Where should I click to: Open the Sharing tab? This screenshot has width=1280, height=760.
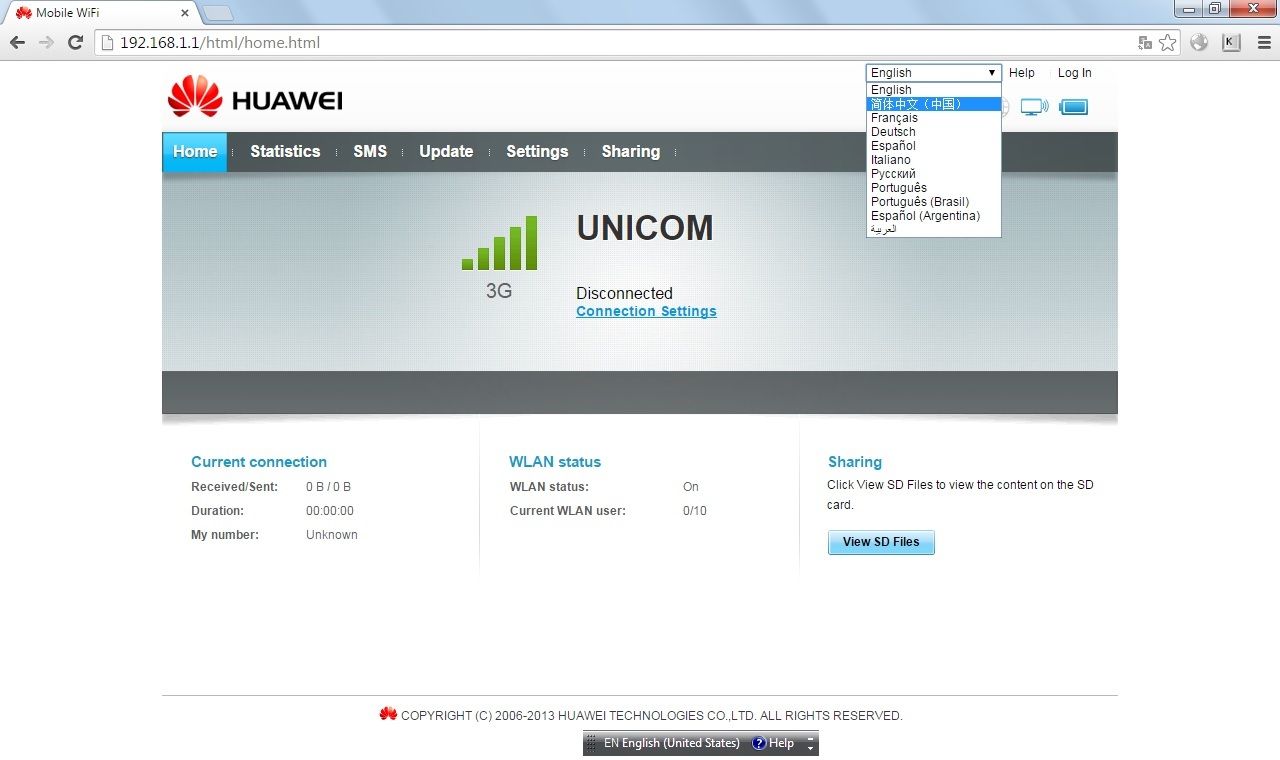pos(631,152)
